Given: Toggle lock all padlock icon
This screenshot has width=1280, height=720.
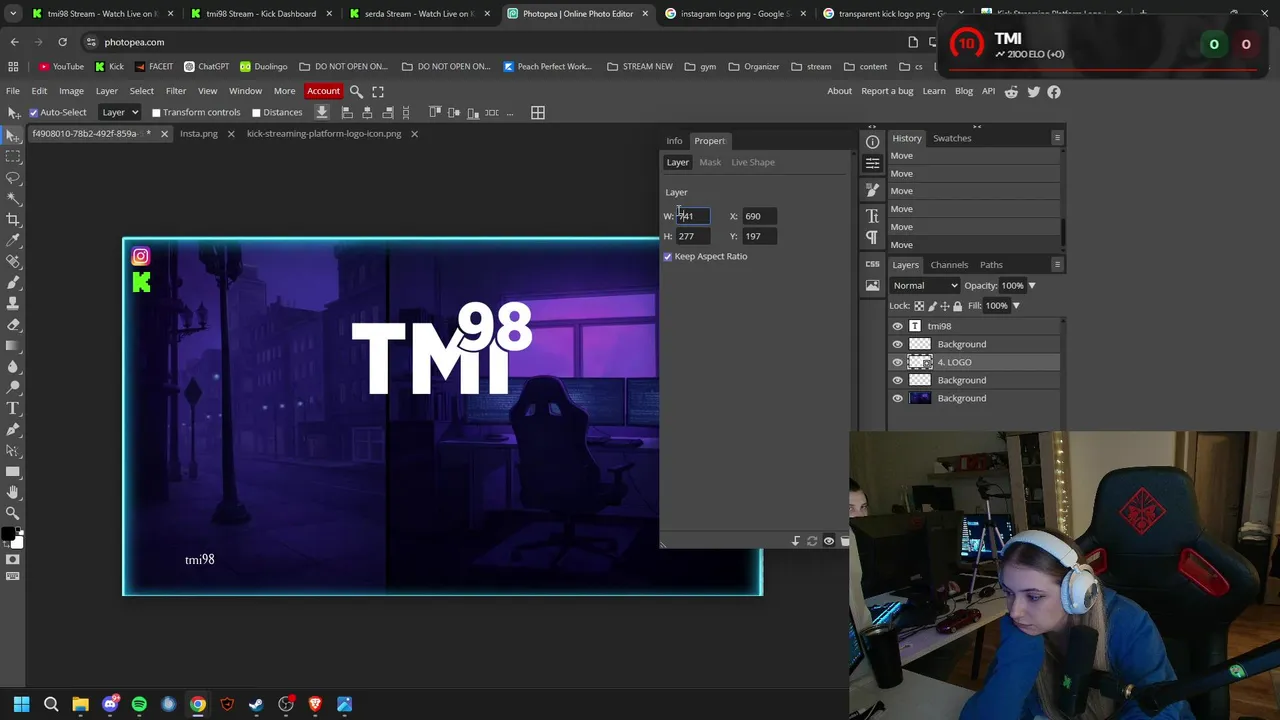Looking at the screenshot, I should click(x=957, y=306).
